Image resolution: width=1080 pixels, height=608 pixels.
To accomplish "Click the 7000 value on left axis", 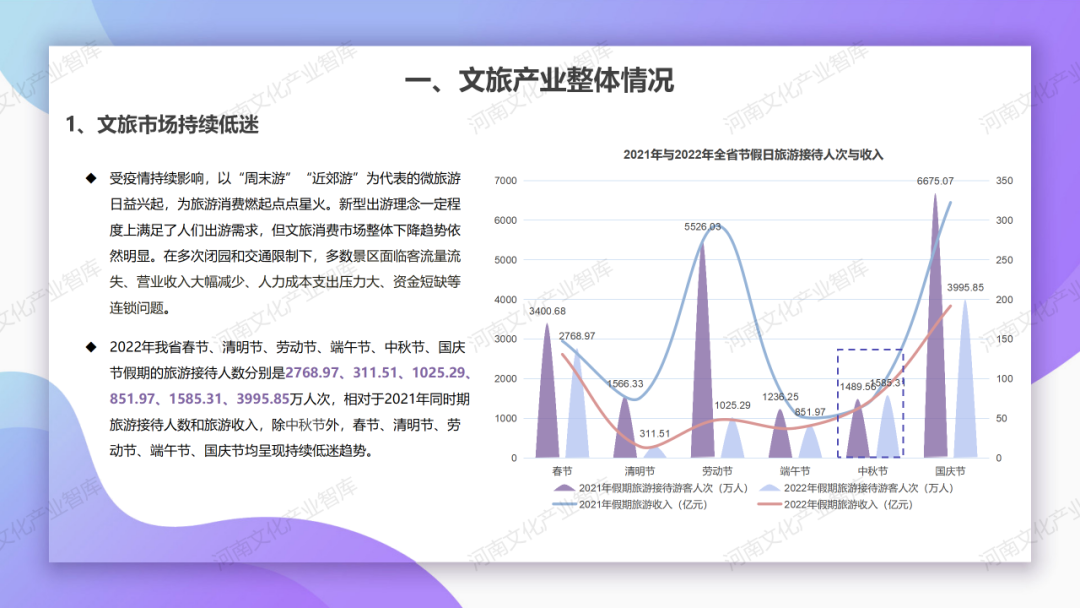I will 505,181.
